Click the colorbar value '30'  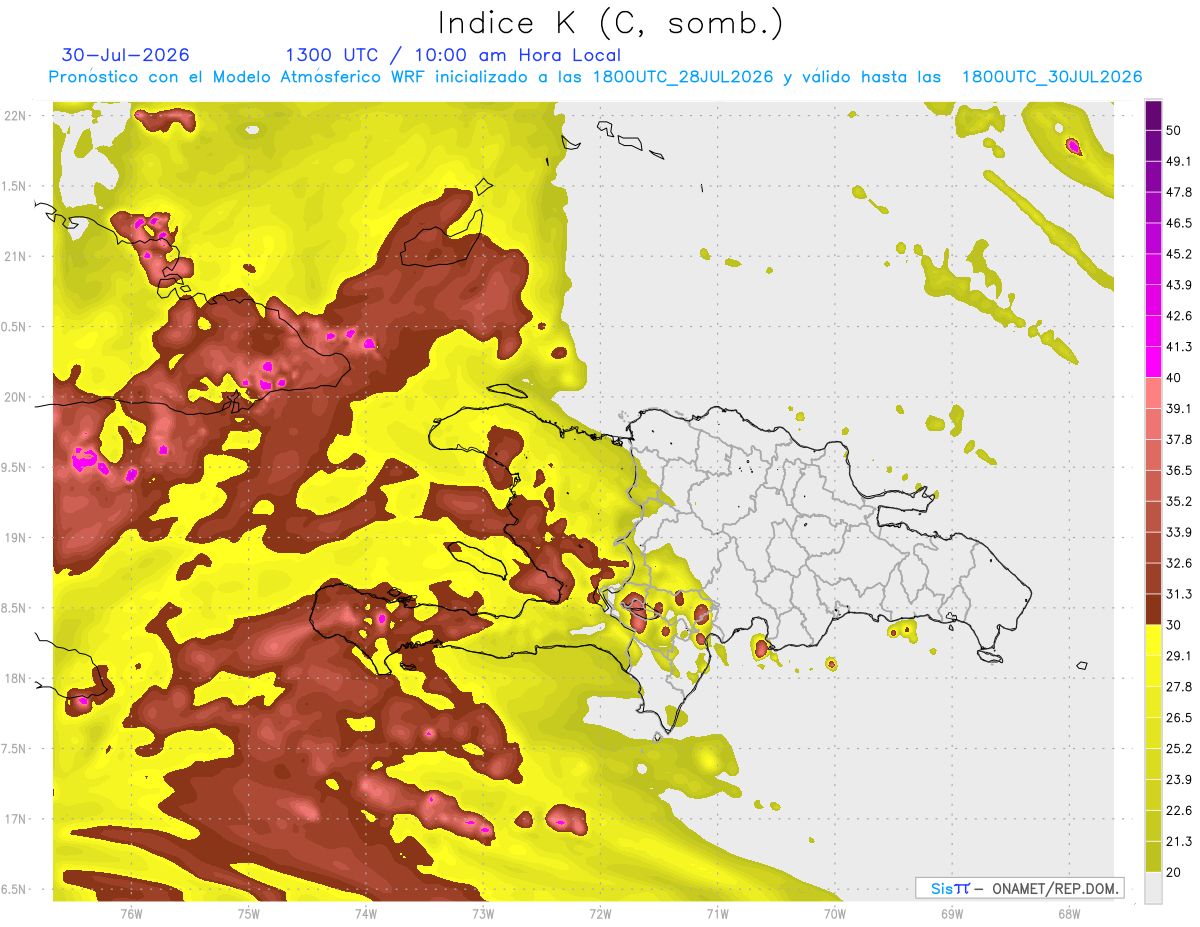(x=1174, y=625)
